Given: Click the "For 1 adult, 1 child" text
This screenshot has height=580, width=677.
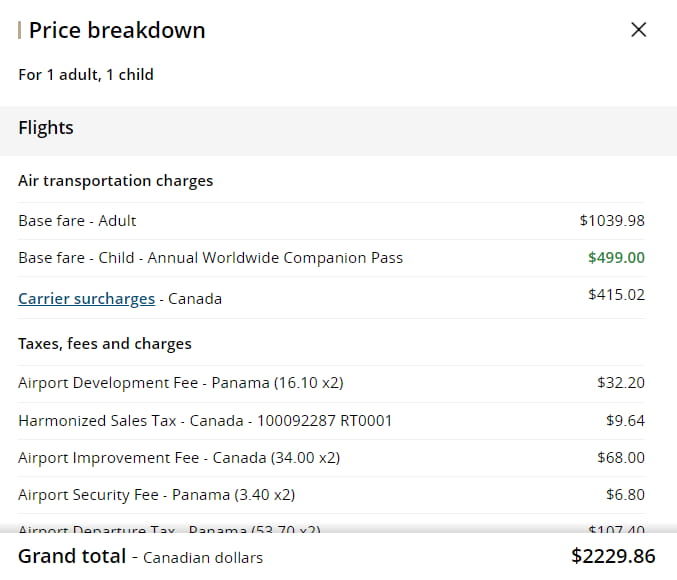Looking at the screenshot, I should pyautogui.click(x=86, y=74).
